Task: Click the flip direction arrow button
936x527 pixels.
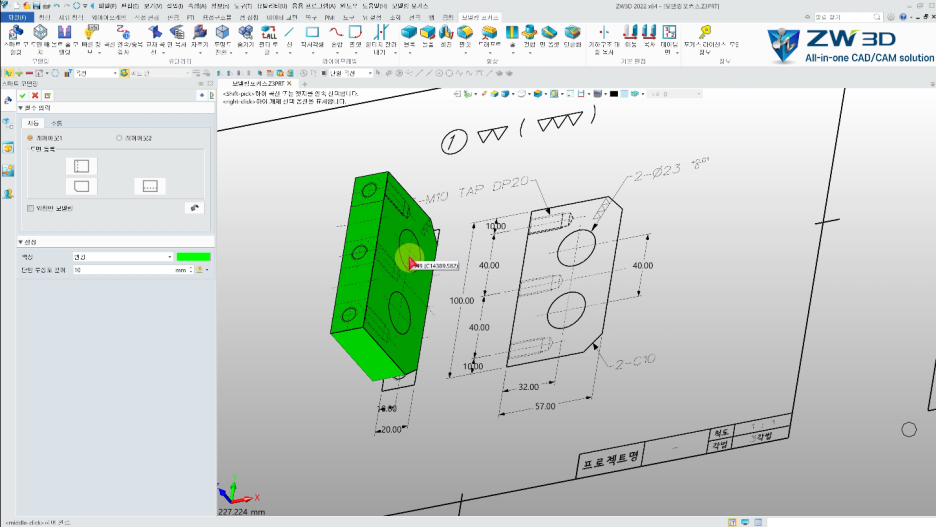Action: [x=195, y=208]
